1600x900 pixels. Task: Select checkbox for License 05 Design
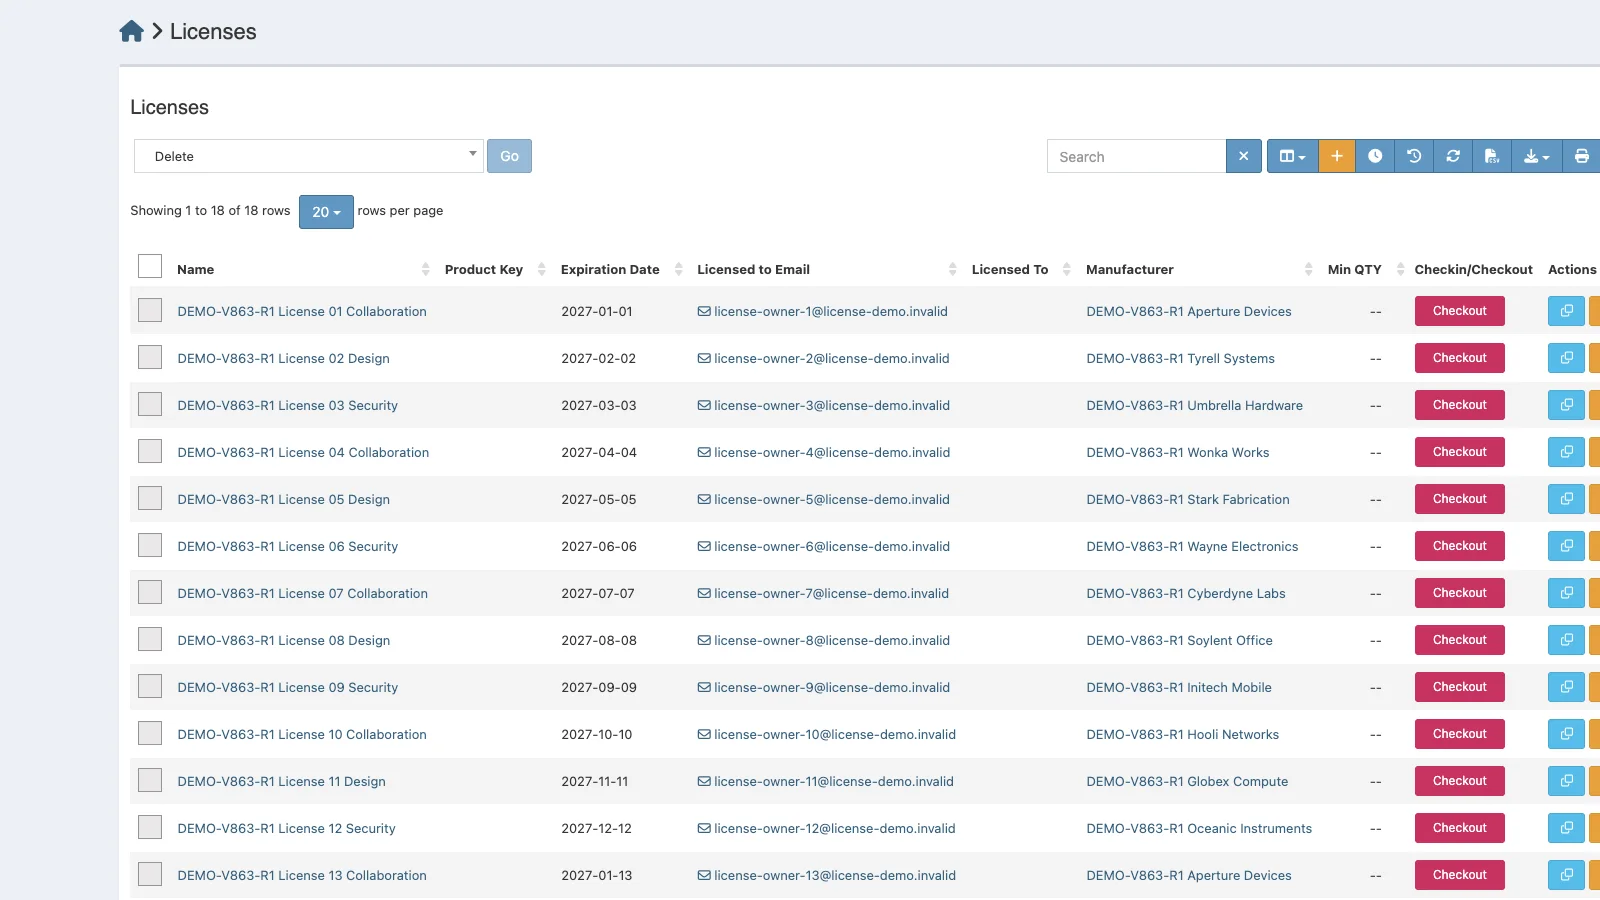[150, 498]
